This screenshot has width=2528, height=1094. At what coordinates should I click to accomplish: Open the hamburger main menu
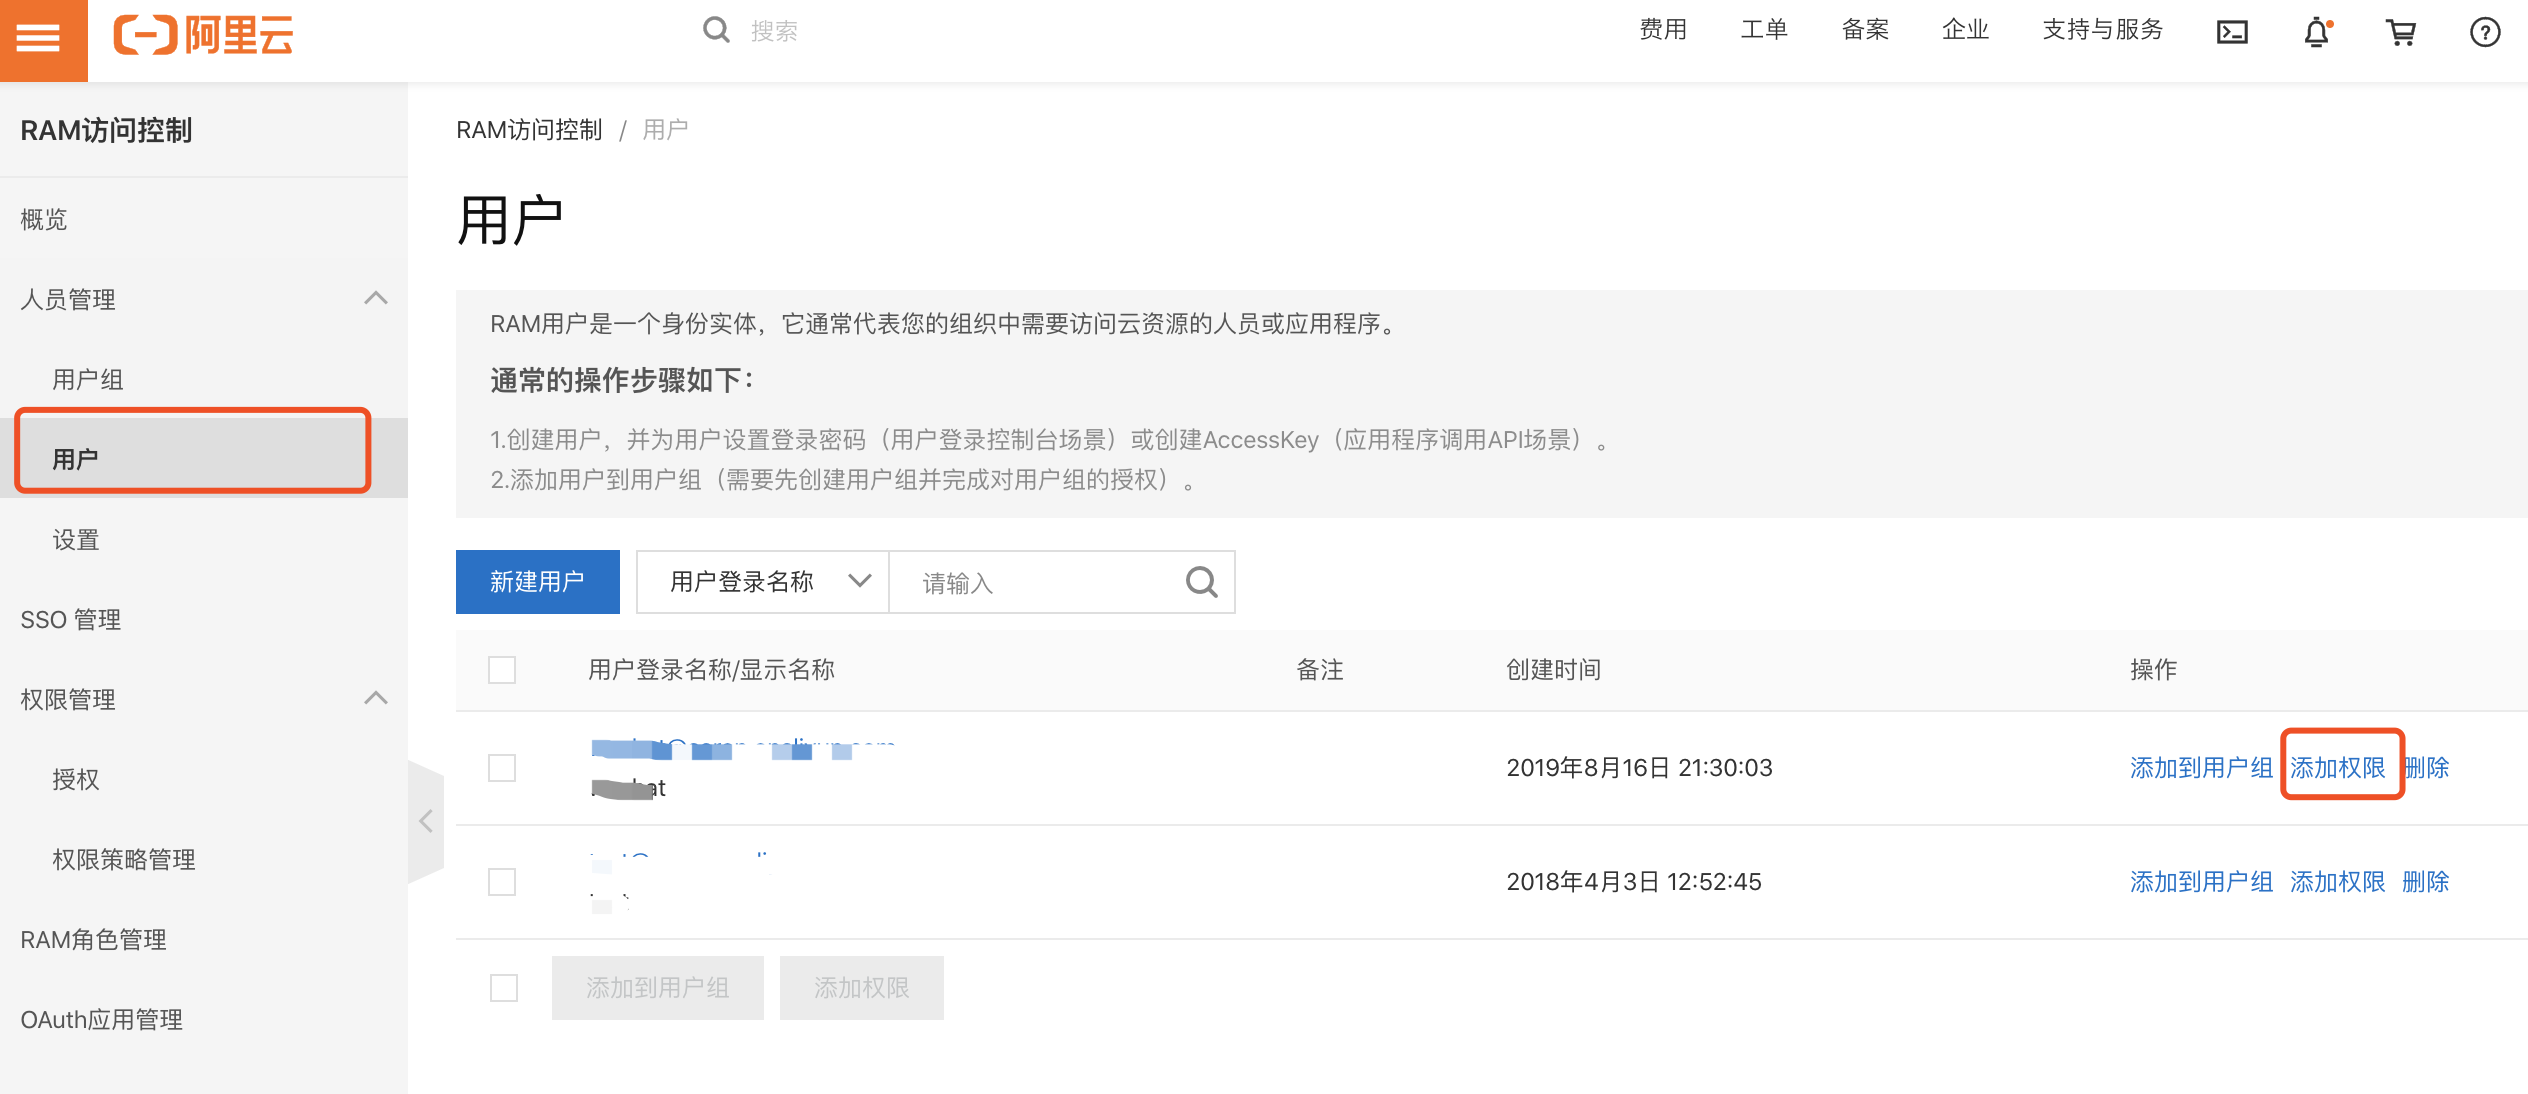pyautogui.click(x=39, y=38)
